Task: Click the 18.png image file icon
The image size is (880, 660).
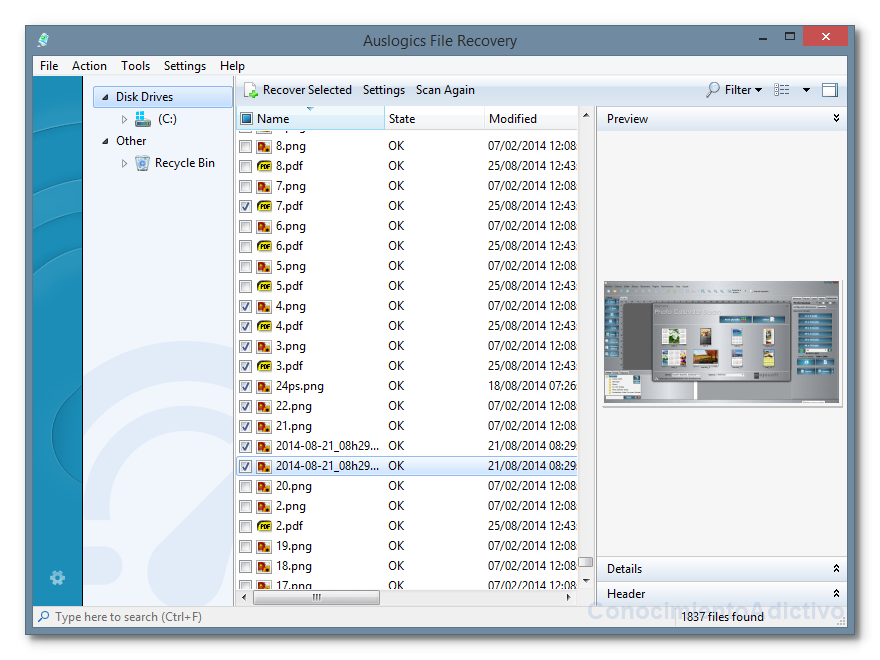Action: [x=264, y=566]
